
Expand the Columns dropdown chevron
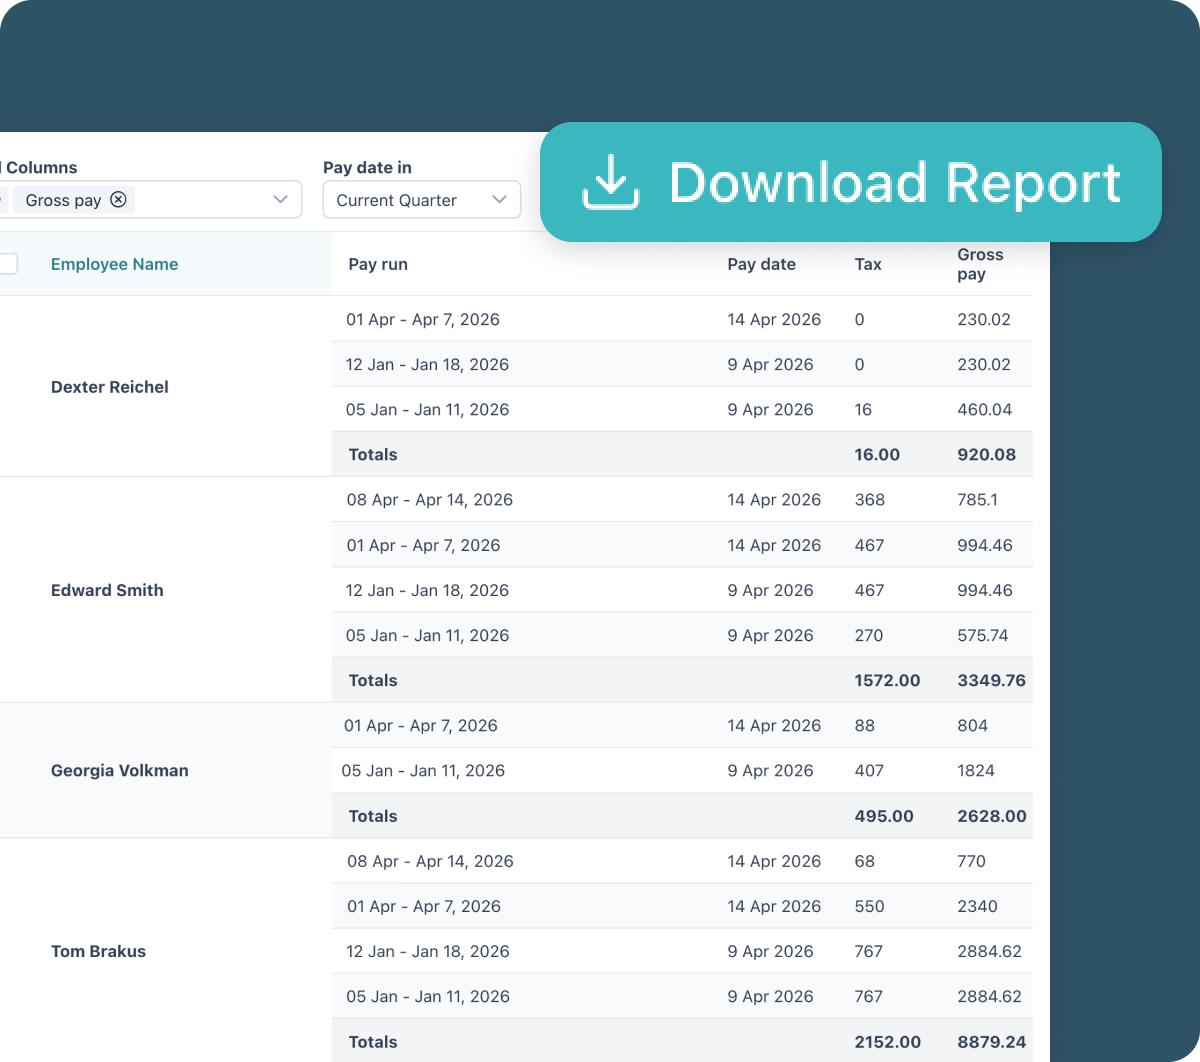click(280, 200)
